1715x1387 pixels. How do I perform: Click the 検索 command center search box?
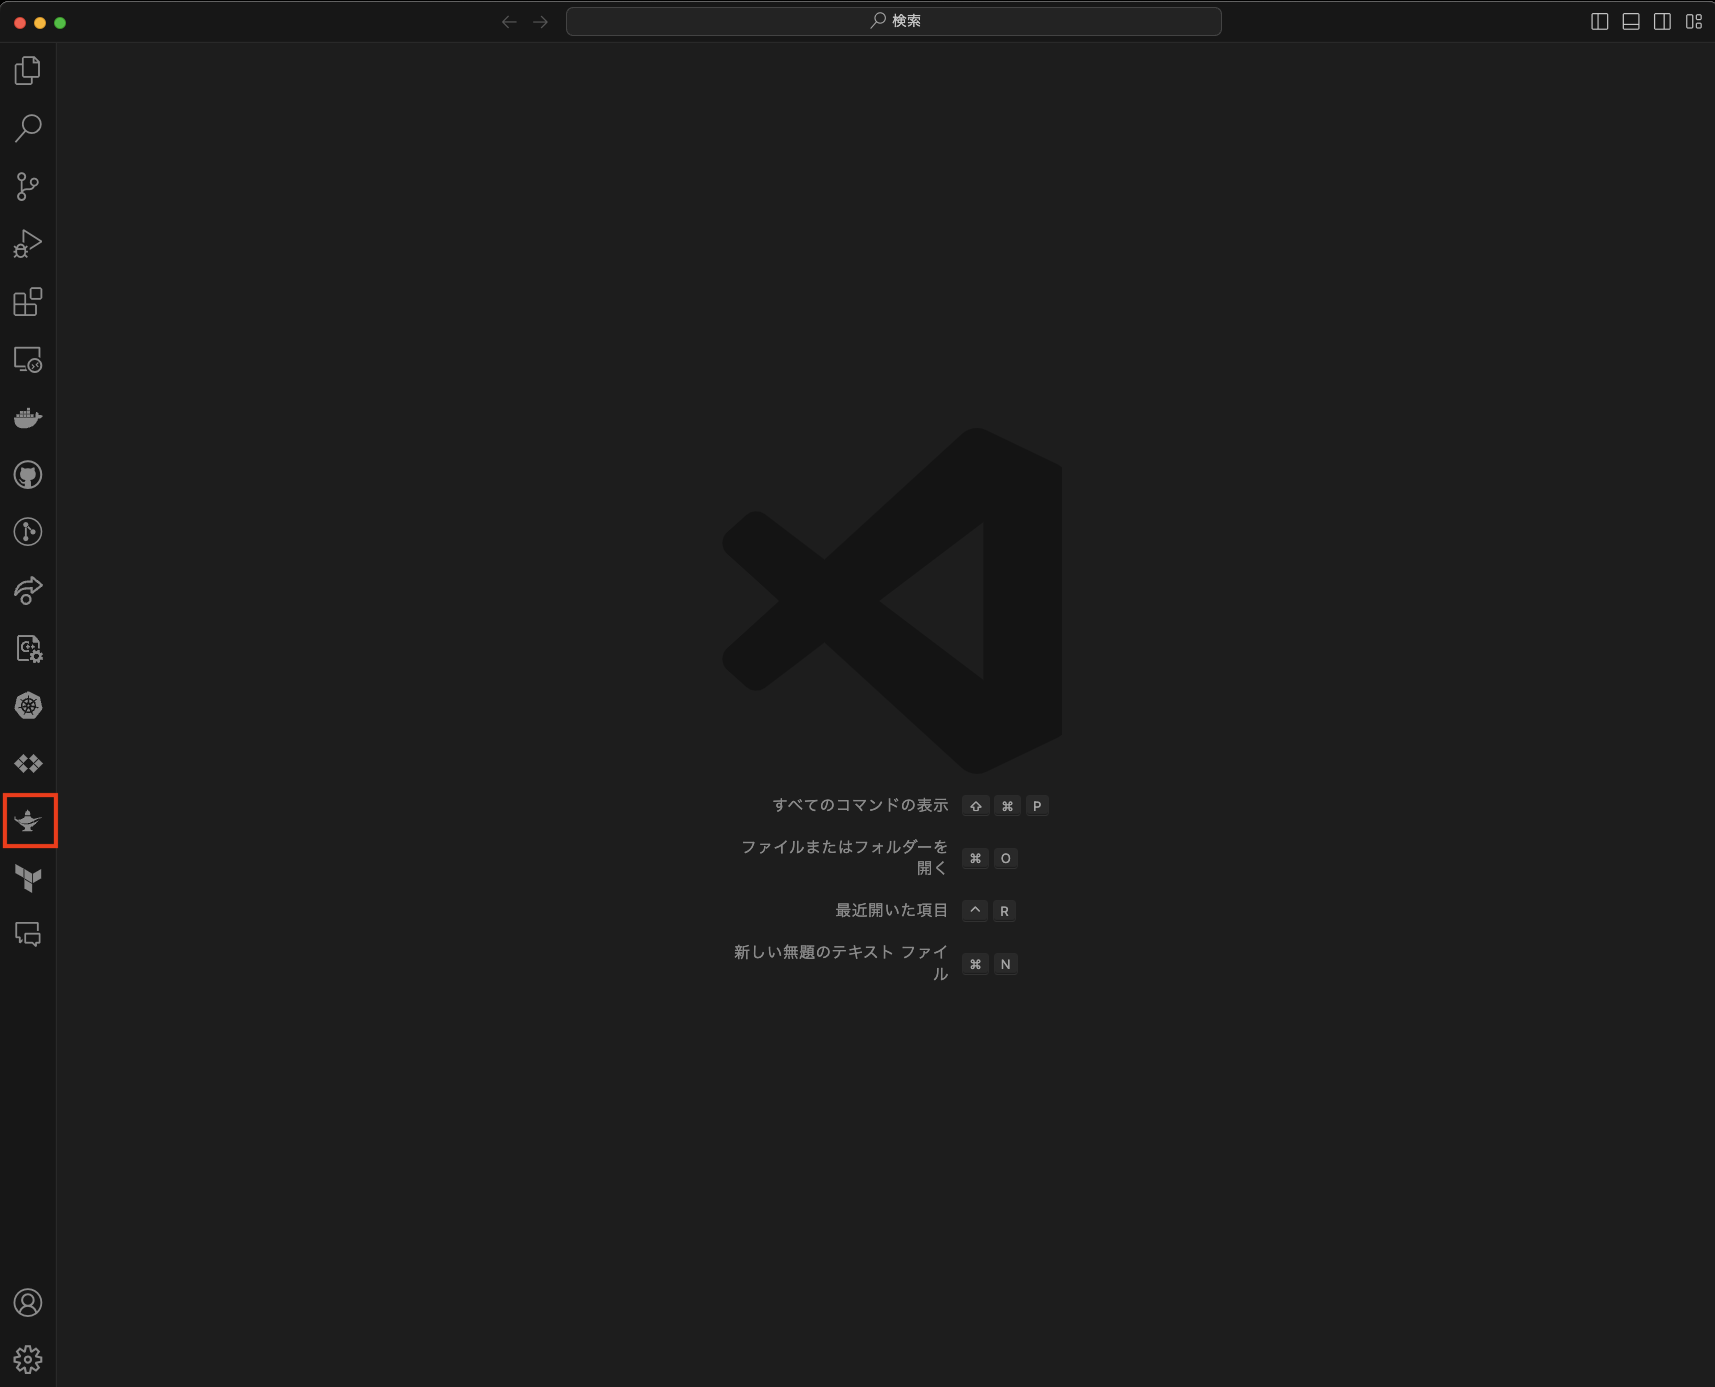click(894, 21)
